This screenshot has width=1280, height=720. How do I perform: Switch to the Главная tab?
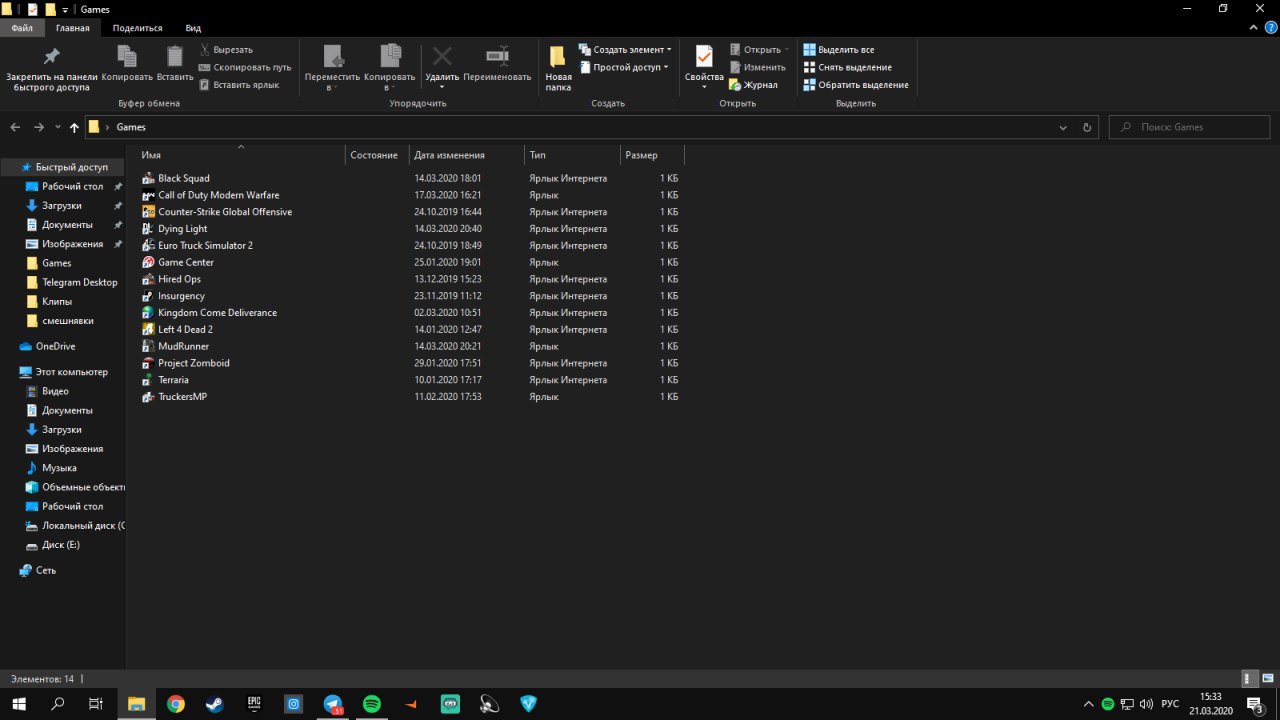pos(72,28)
